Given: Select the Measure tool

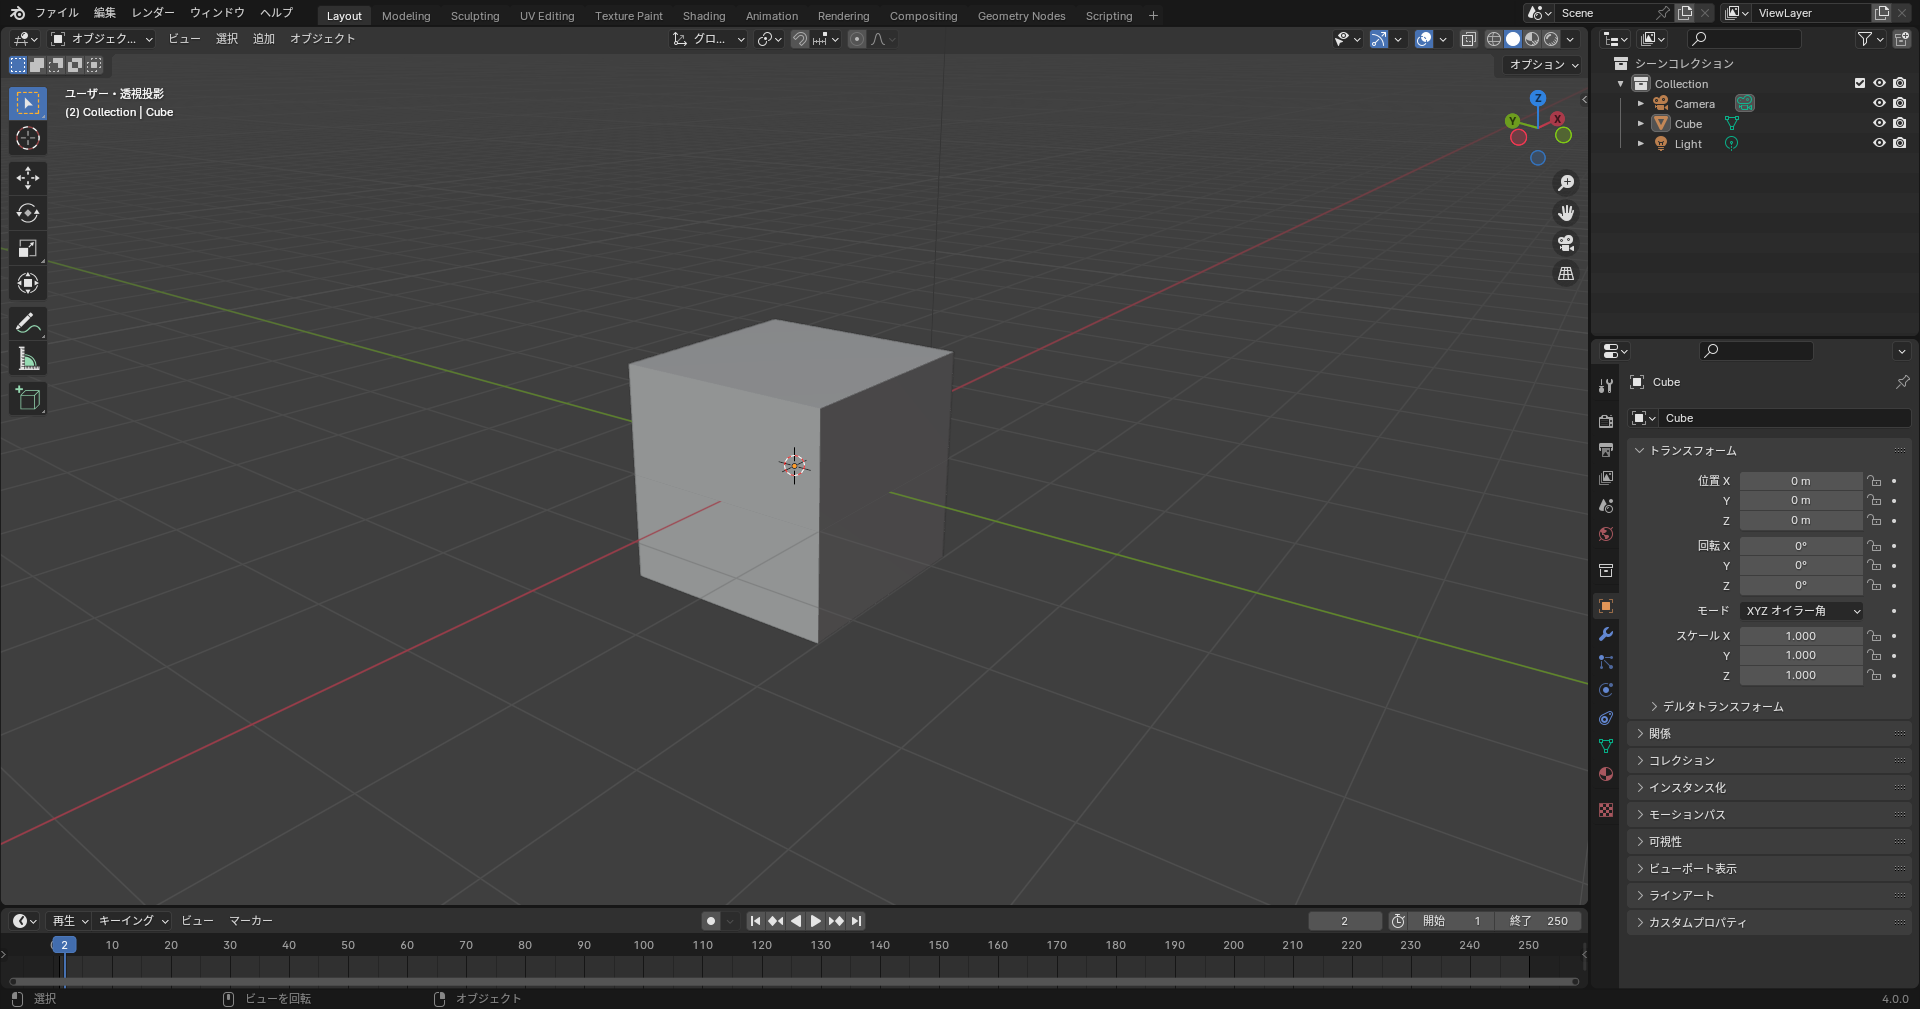Looking at the screenshot, I should point(28,359).
